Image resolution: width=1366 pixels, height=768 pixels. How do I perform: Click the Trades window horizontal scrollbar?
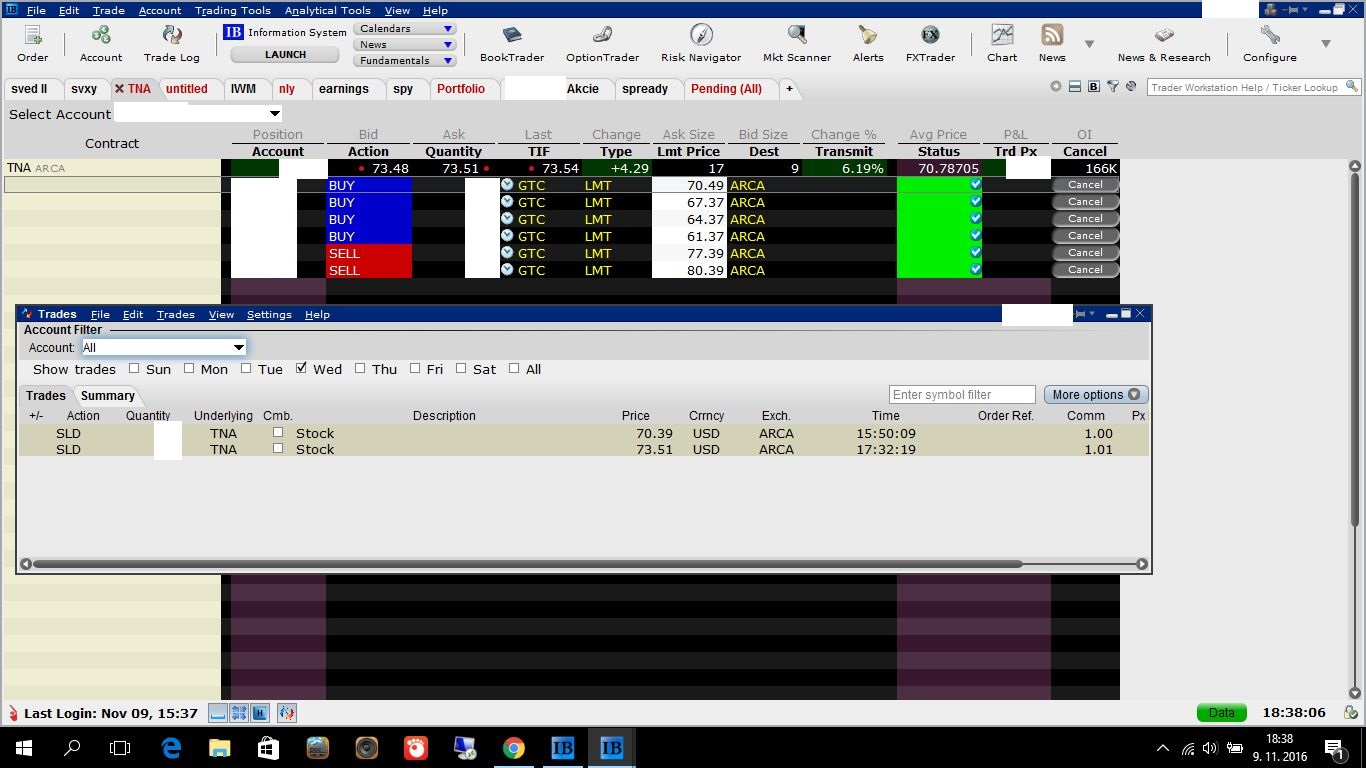tap(527, 564)
